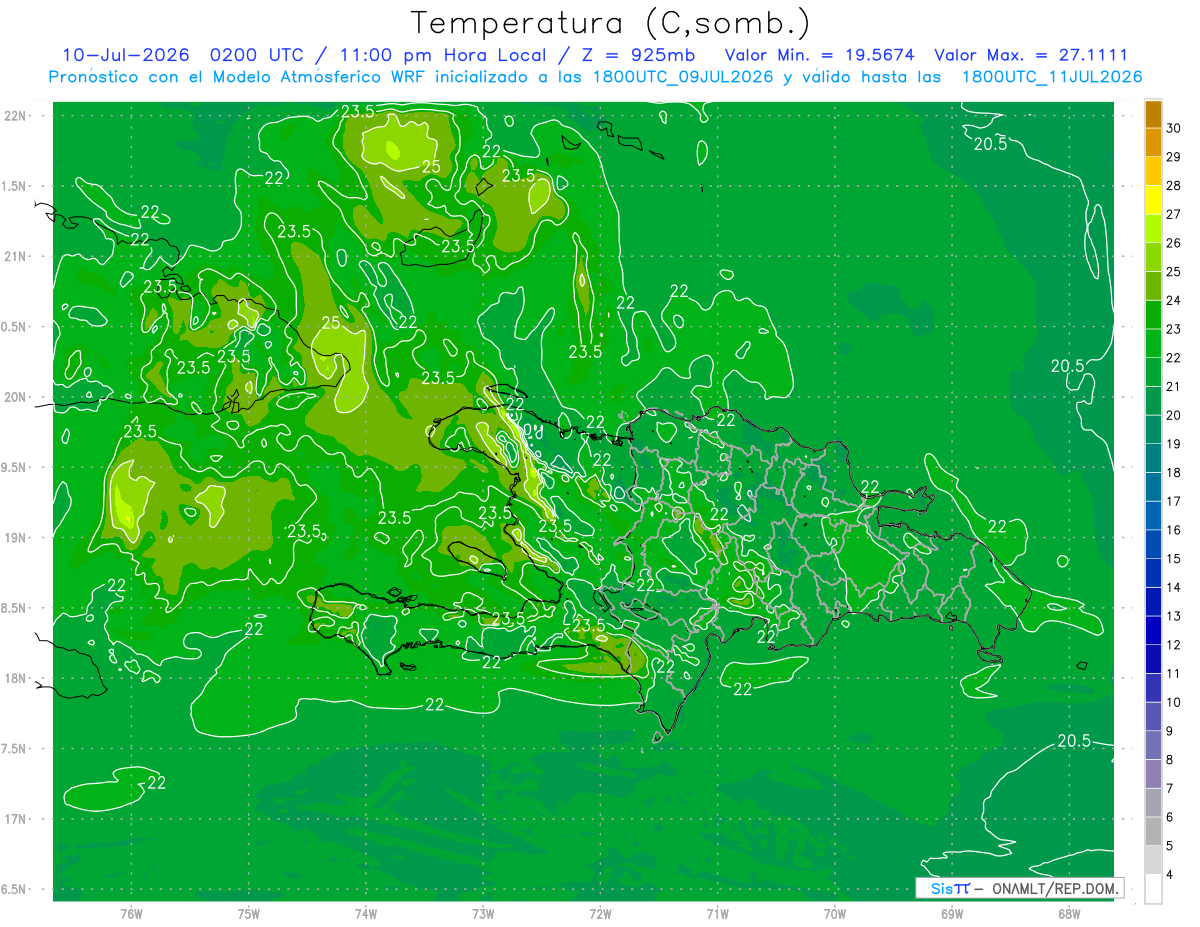This screenshot has width=1200, height=927.
Task: Click the '75W' longitude axis label
Action: [x=249, y=913]
